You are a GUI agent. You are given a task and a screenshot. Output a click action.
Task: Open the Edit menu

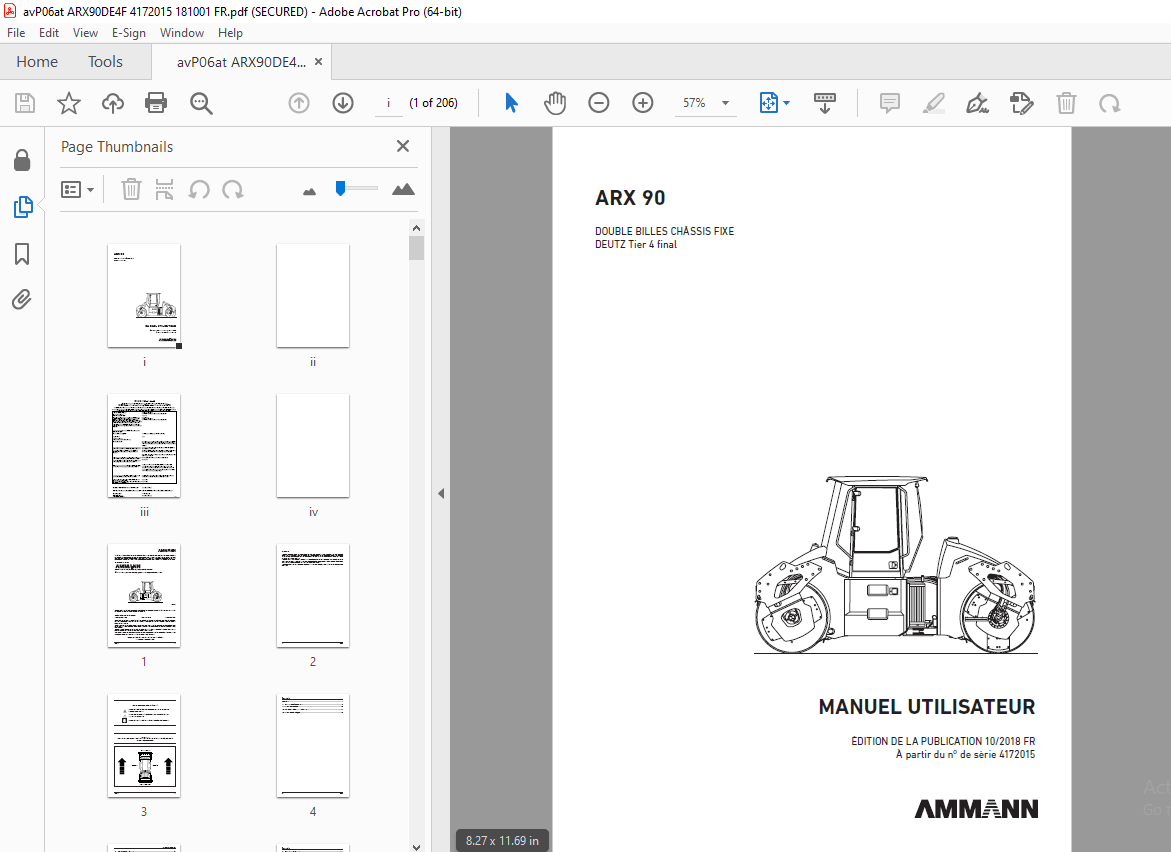tap(49, 33)
